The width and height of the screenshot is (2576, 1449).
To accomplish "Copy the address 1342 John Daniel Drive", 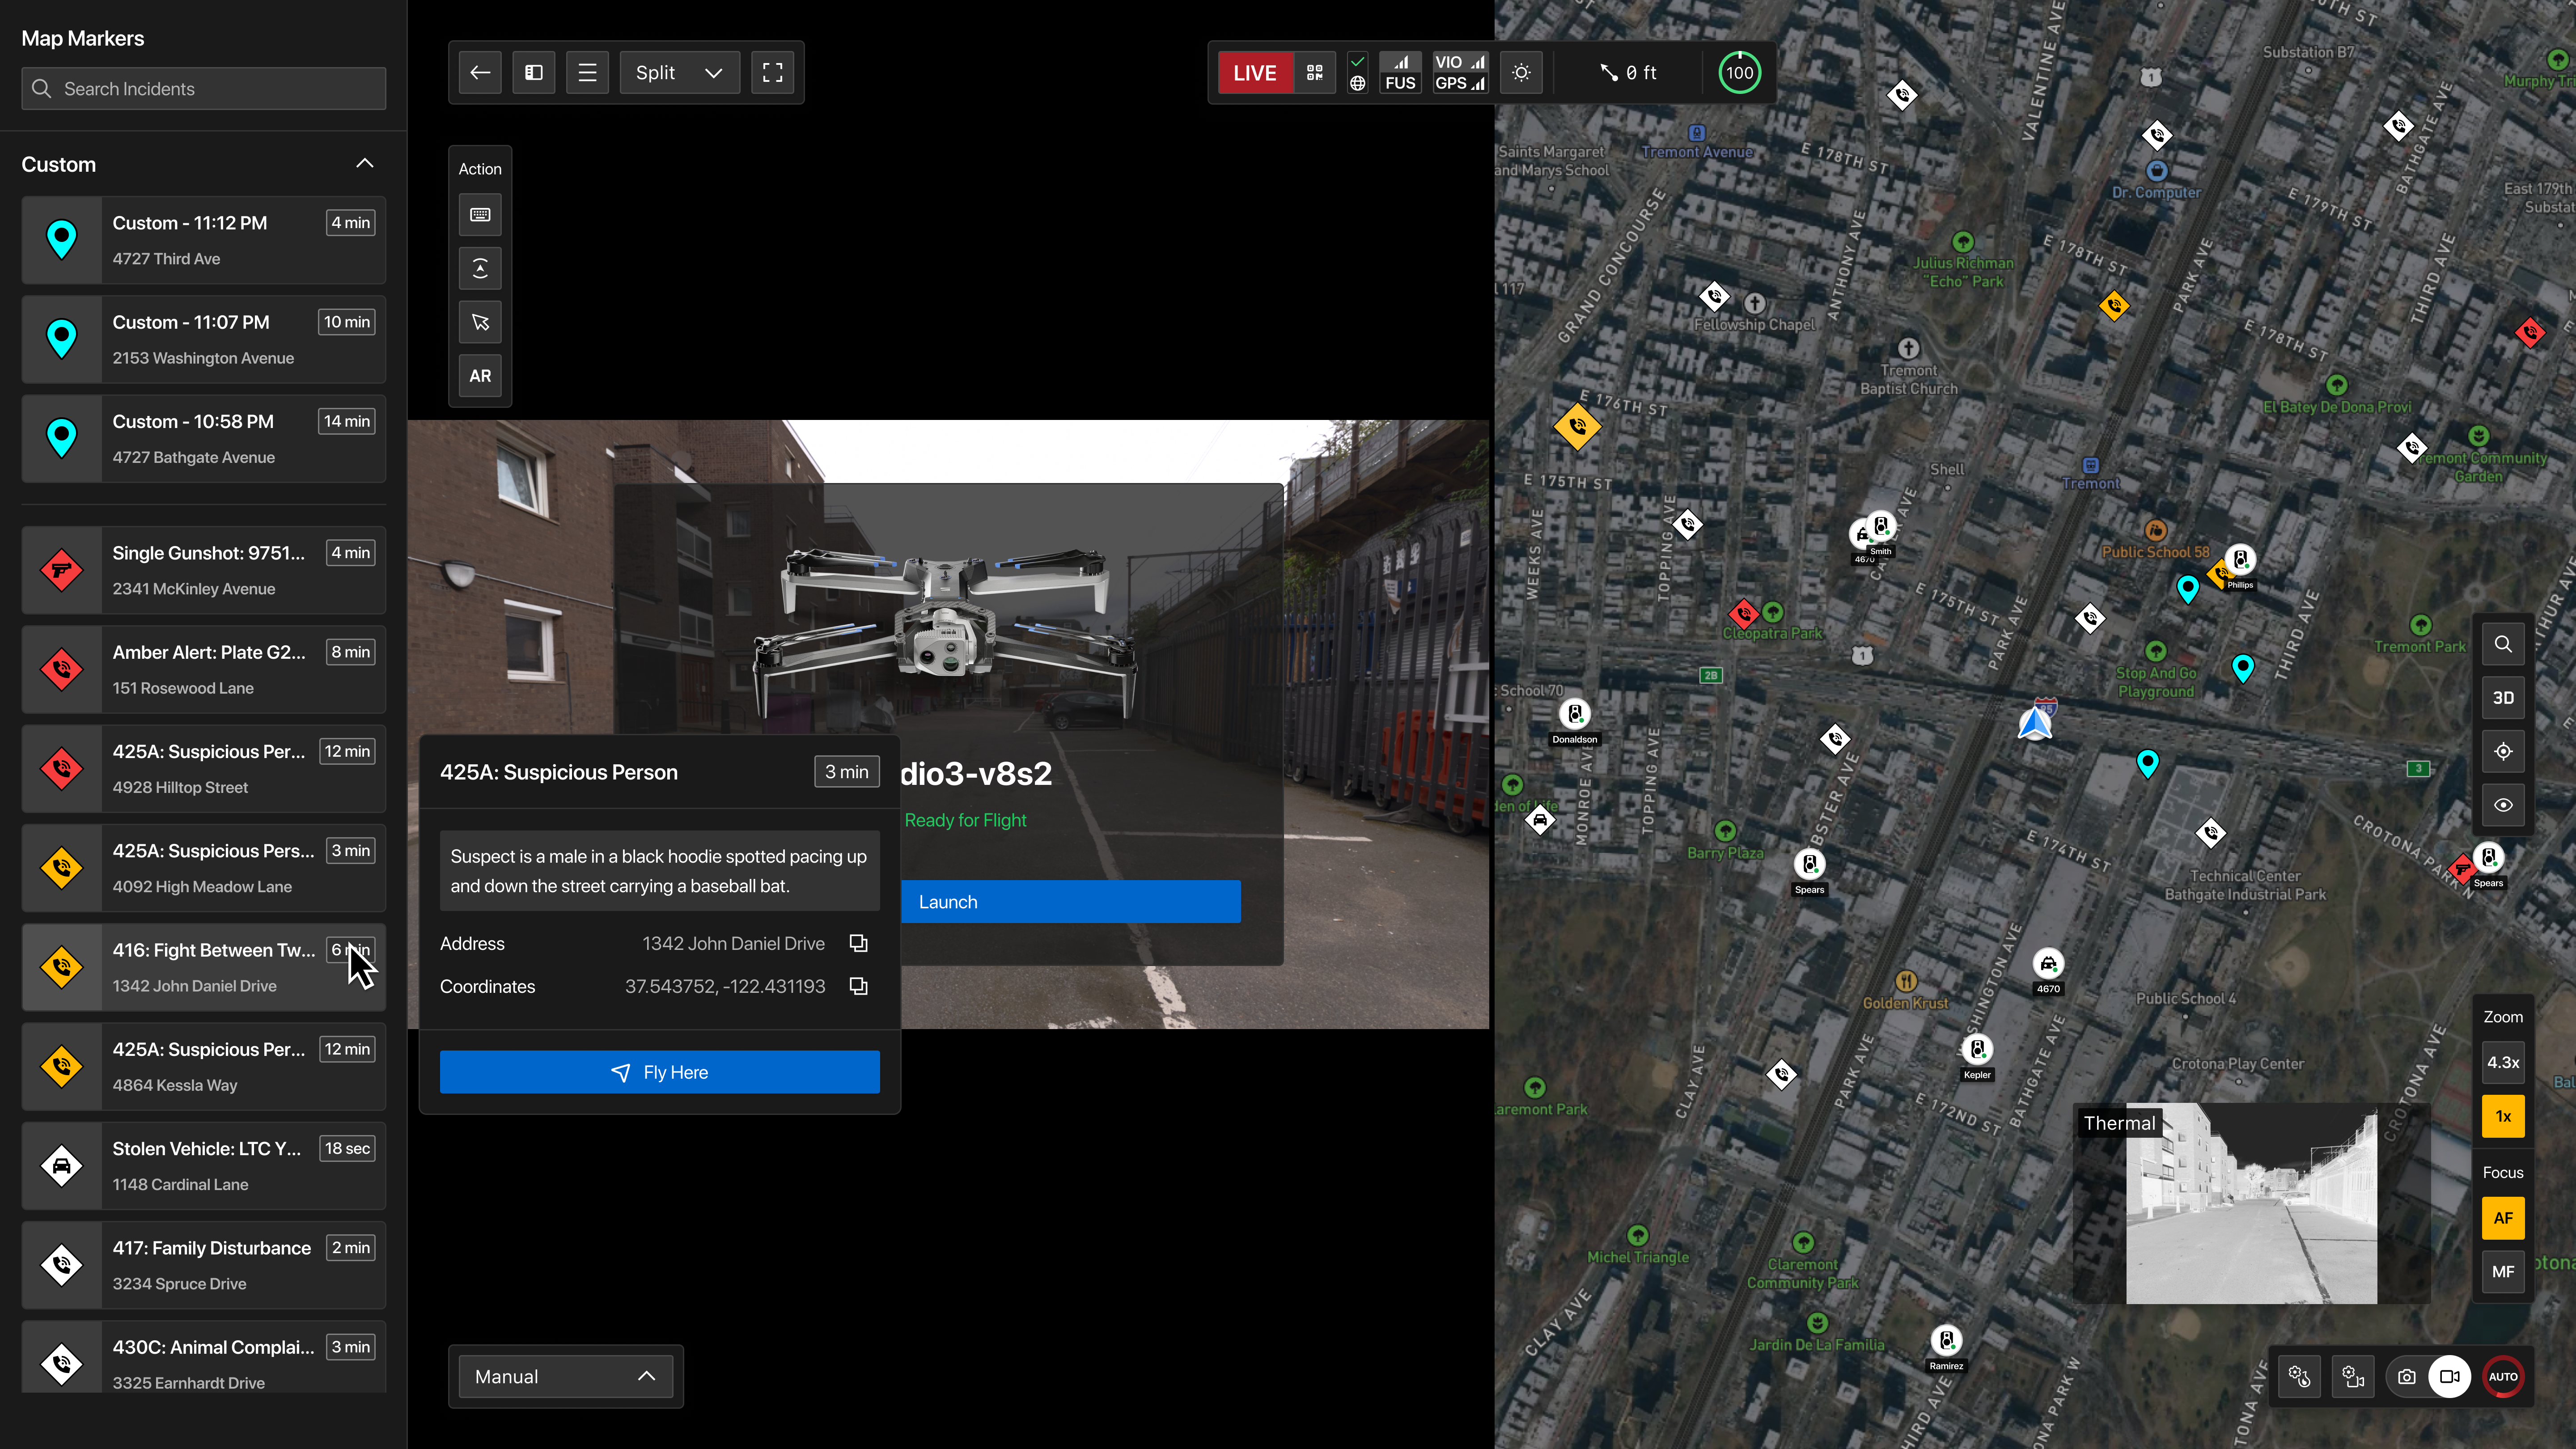I will click(x=858, y=943).
